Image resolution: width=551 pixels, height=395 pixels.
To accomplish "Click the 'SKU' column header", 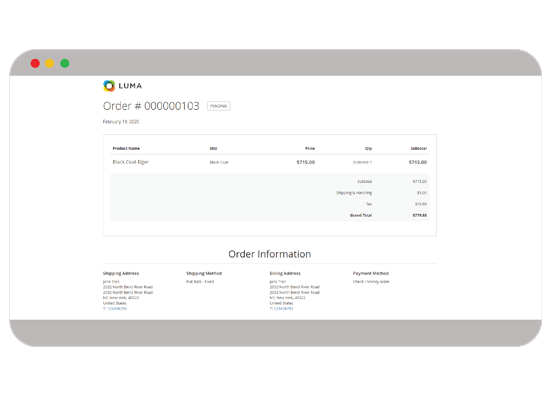I will tap(213, 148).
